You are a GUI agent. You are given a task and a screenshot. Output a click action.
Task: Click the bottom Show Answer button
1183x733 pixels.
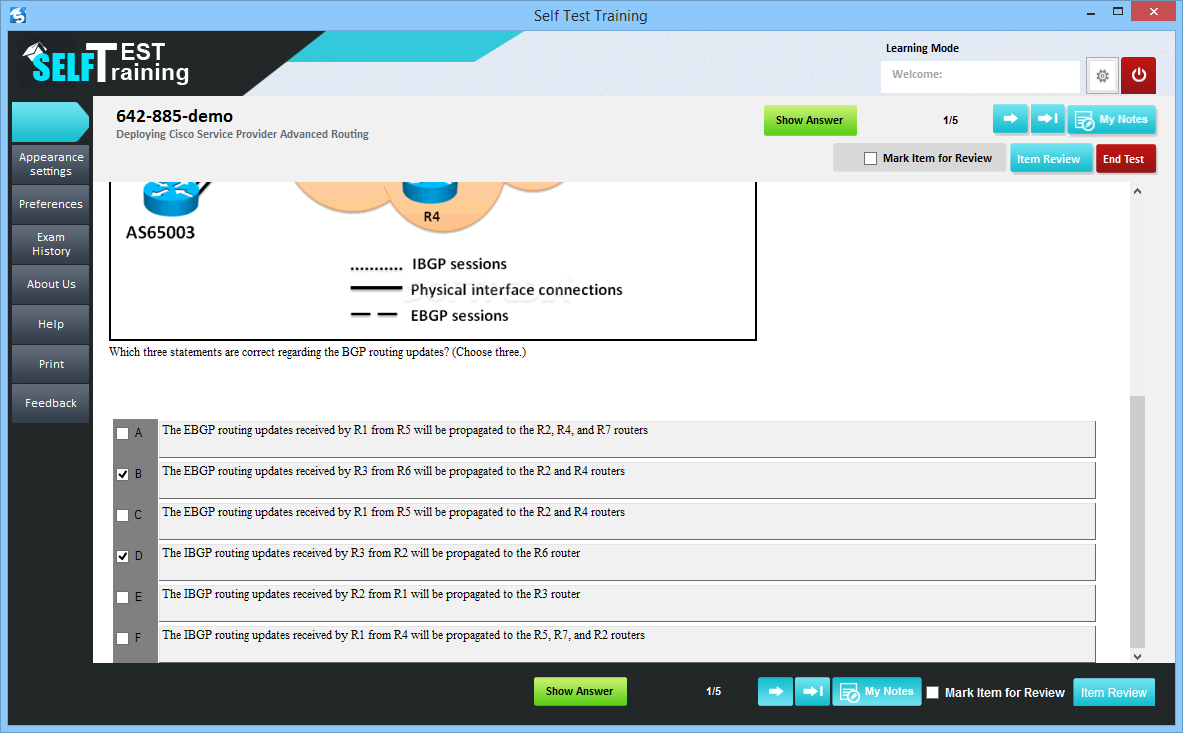click(x=579, y=692)
